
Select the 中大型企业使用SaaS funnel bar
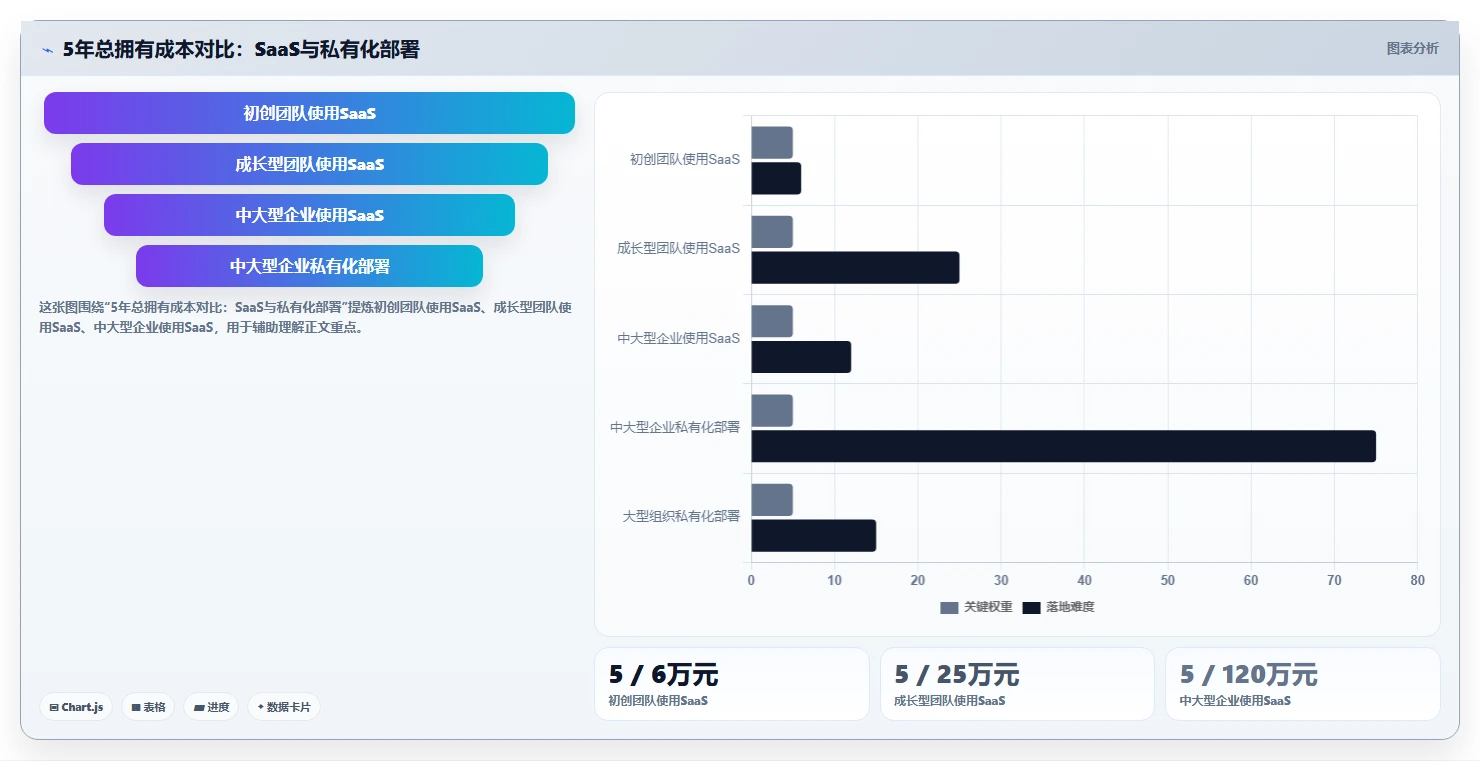[309, 215]
